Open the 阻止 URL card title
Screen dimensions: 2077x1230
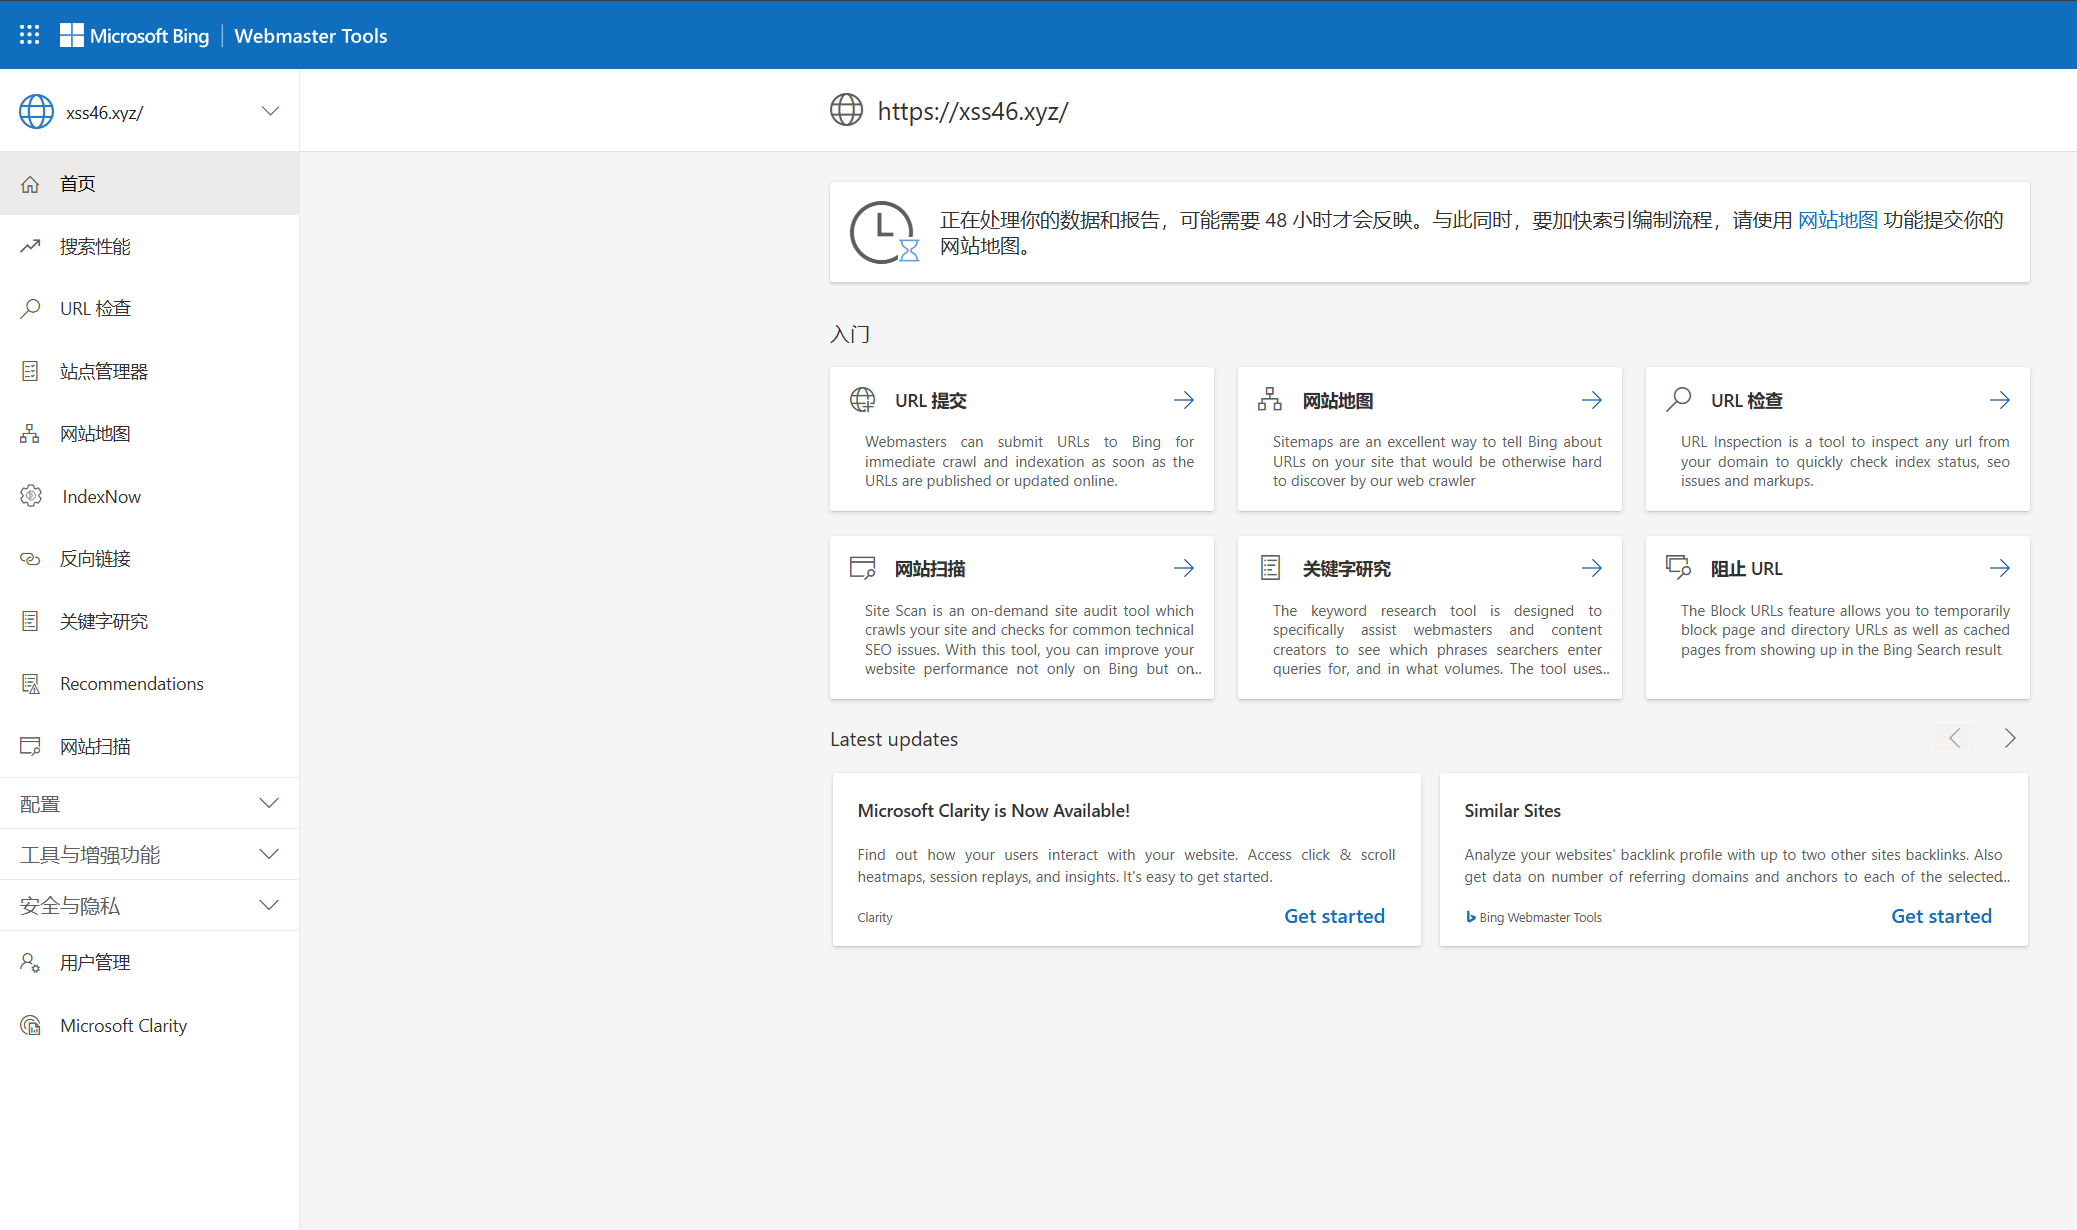[1746, 568]
